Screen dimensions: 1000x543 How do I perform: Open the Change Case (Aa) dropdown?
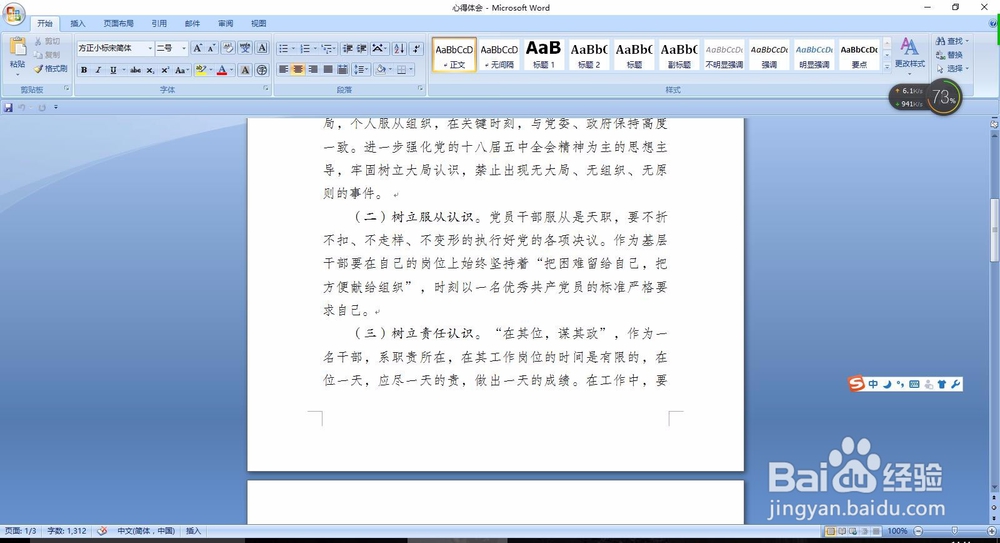(x=182, y=70)
